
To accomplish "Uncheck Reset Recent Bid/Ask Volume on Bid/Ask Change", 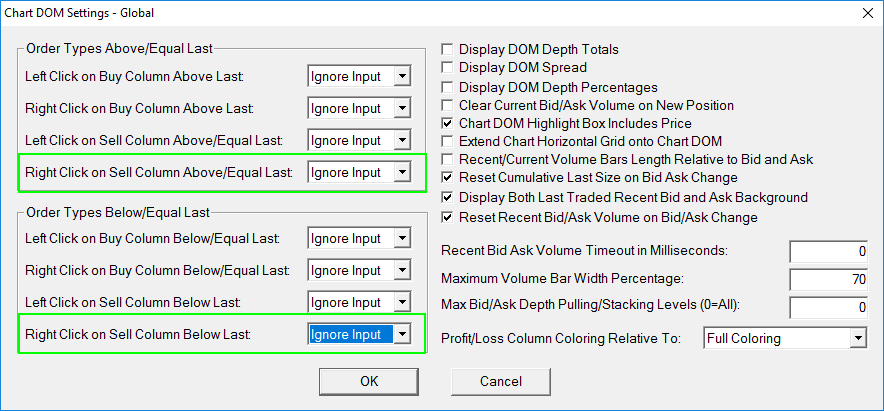I will click(448, 217).
